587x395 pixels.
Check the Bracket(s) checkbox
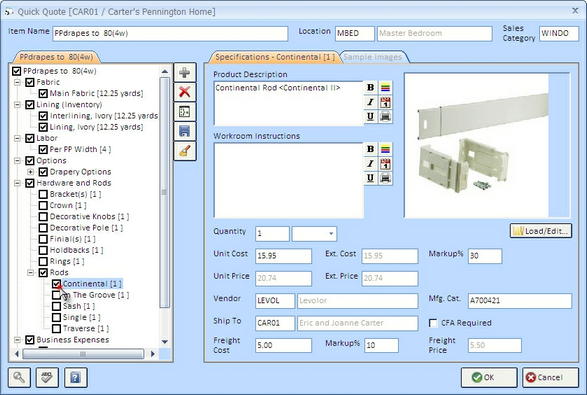tap(43, 194)
